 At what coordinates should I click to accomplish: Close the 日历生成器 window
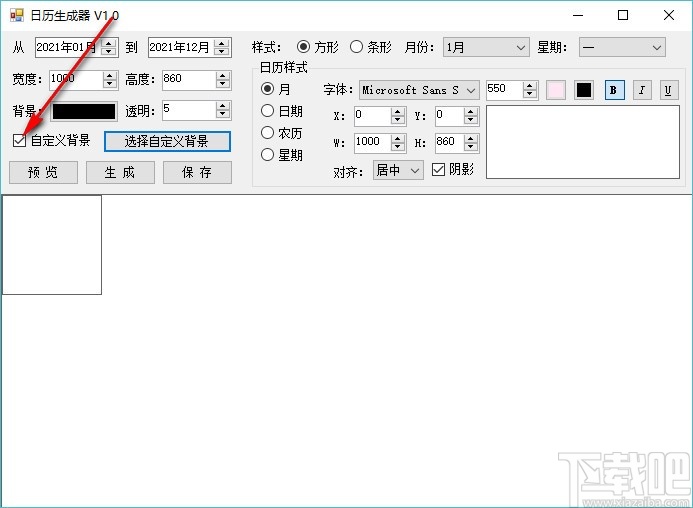click(x=669, y=15)
